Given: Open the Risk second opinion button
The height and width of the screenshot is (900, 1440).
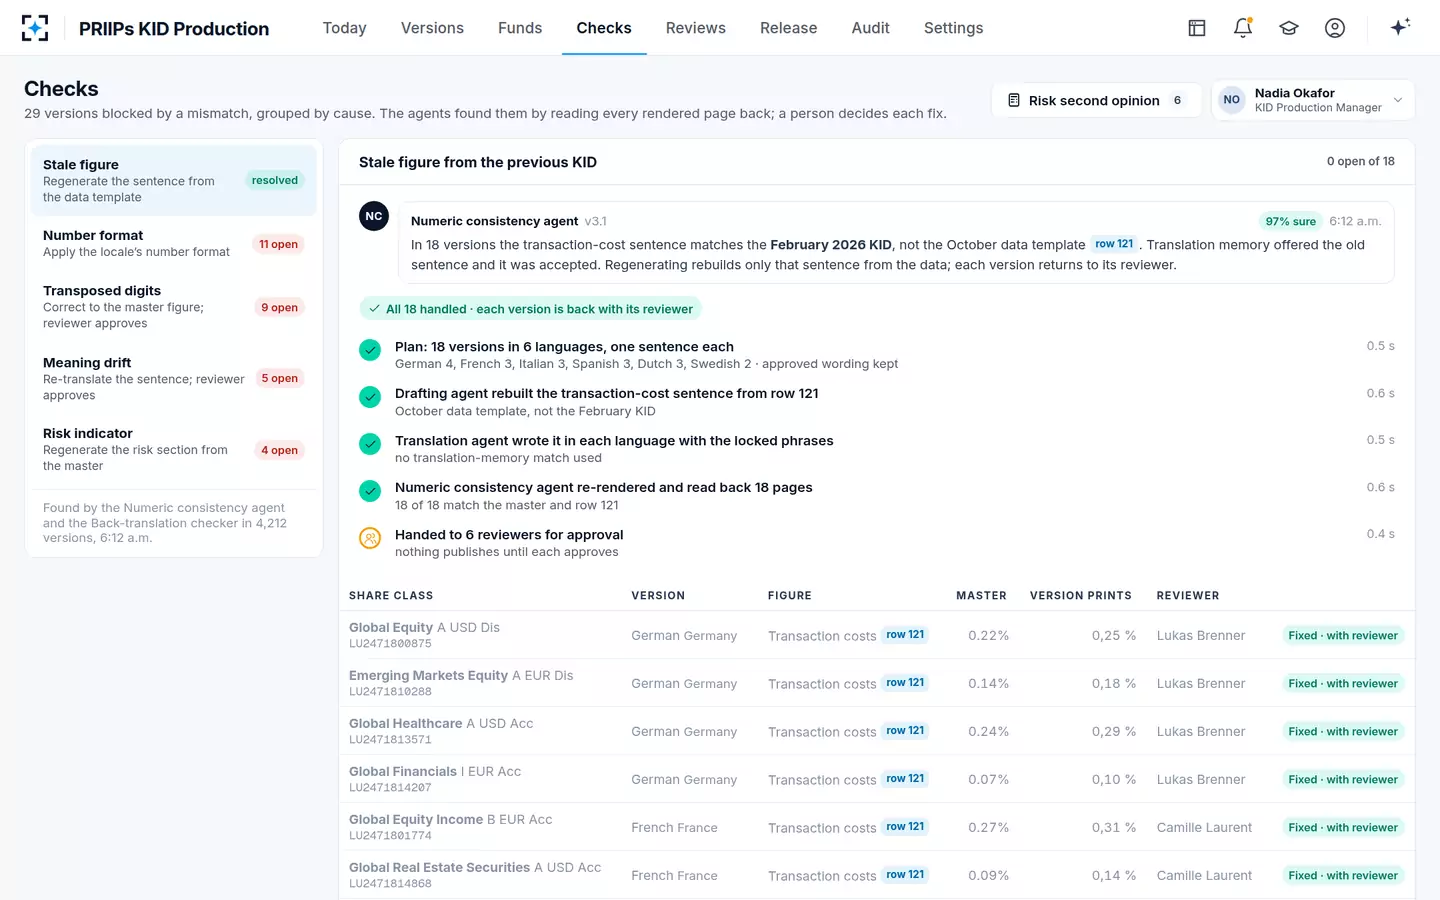Looking at the screenshot, I should [x=1097, y=100].
